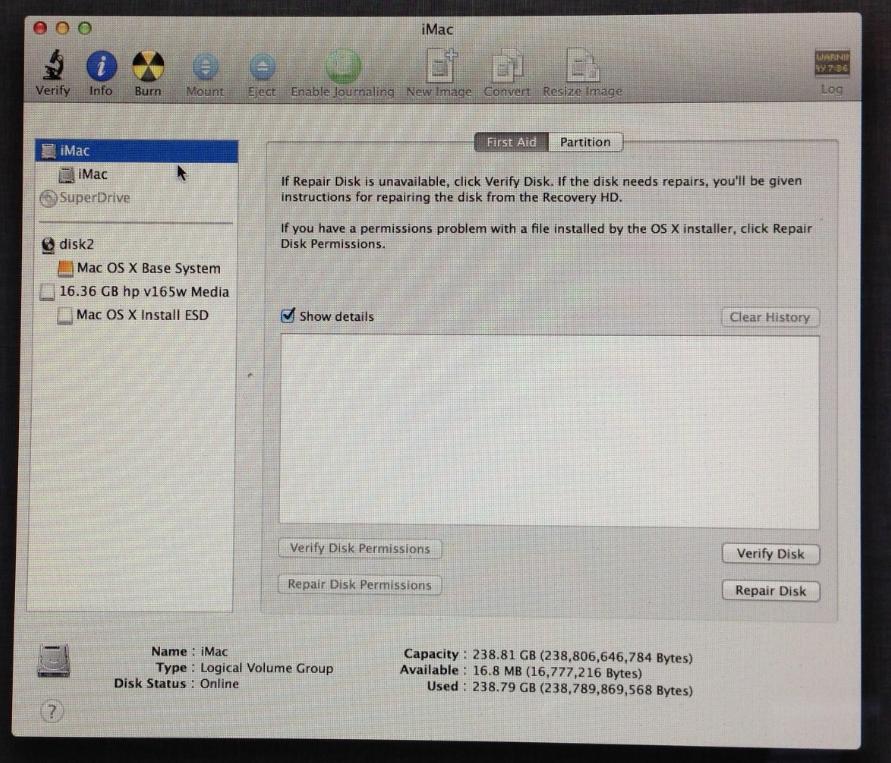Select SuperDrive in the sidebar
This screenshot has width=891, height=763.
pyautogui.click(x=136, y=198)
